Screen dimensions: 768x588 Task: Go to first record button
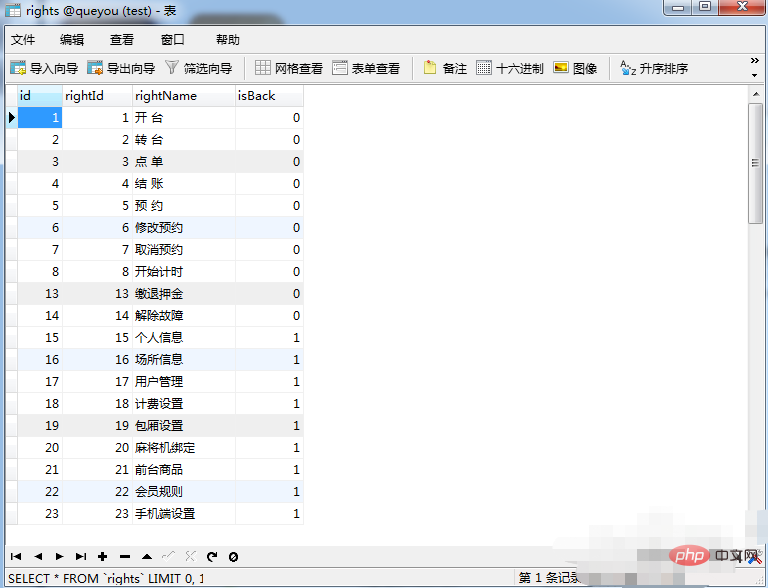pos(16,556)
